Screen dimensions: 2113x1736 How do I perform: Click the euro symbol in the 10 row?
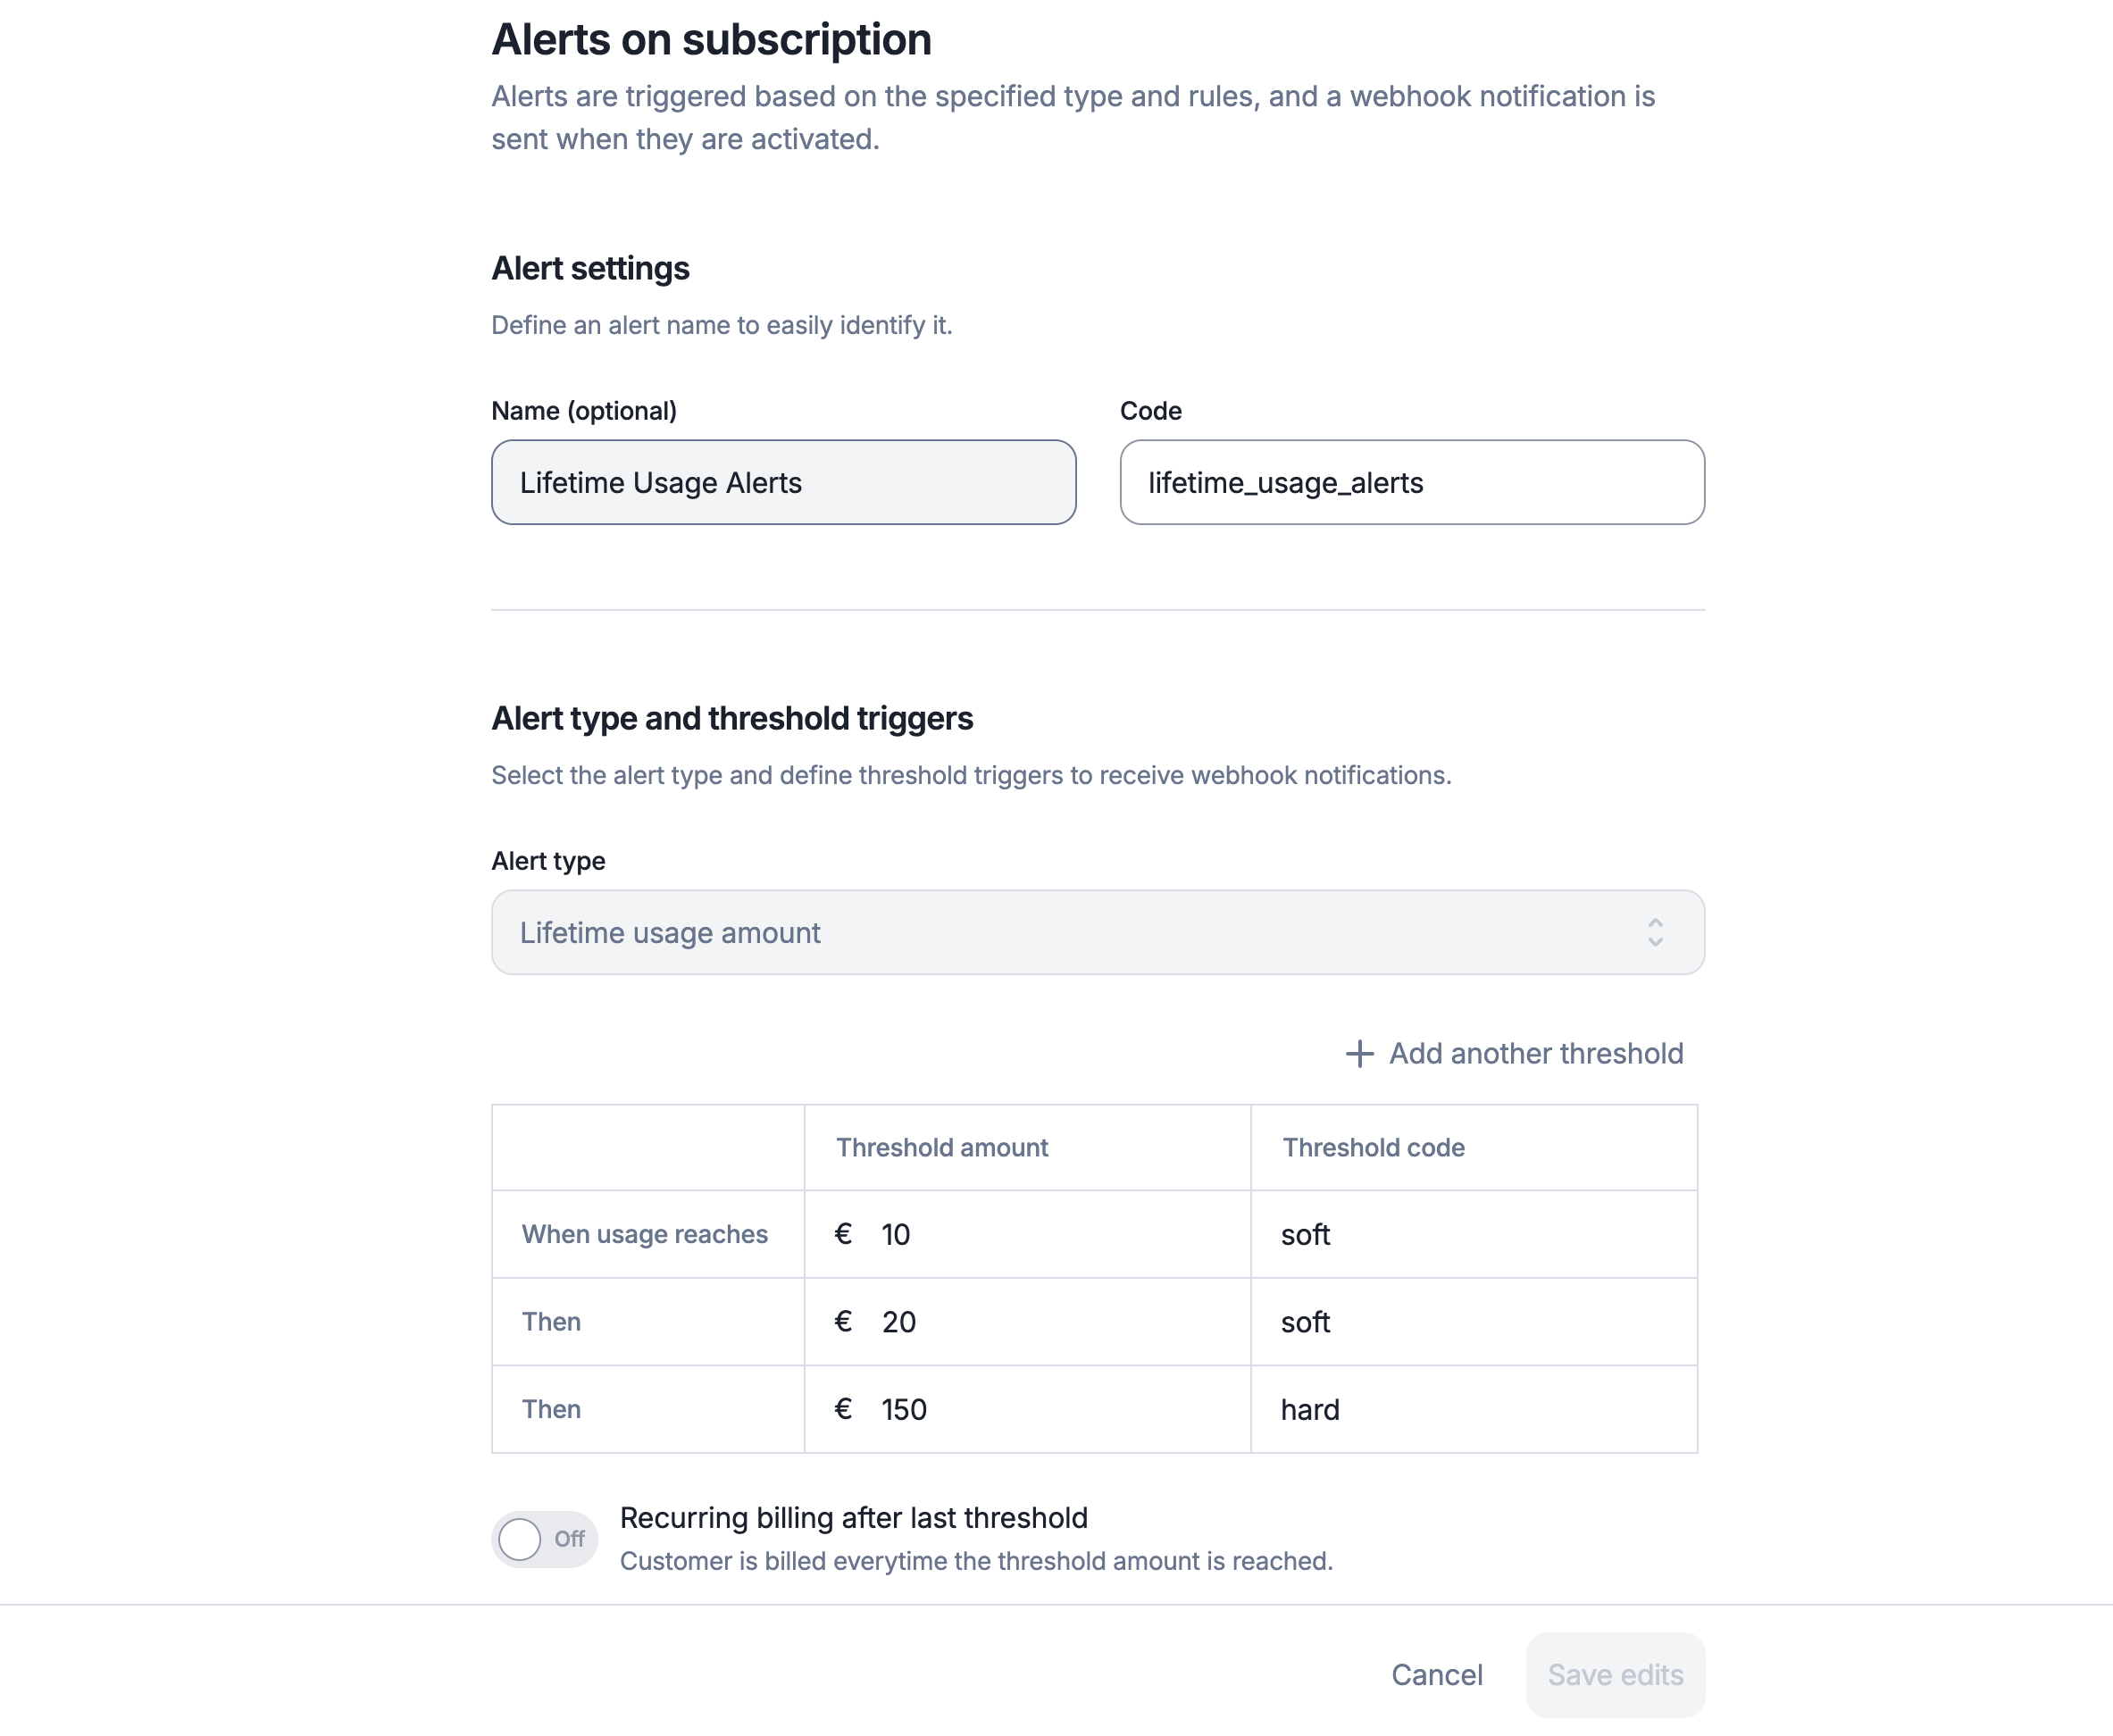[843, 1234]
